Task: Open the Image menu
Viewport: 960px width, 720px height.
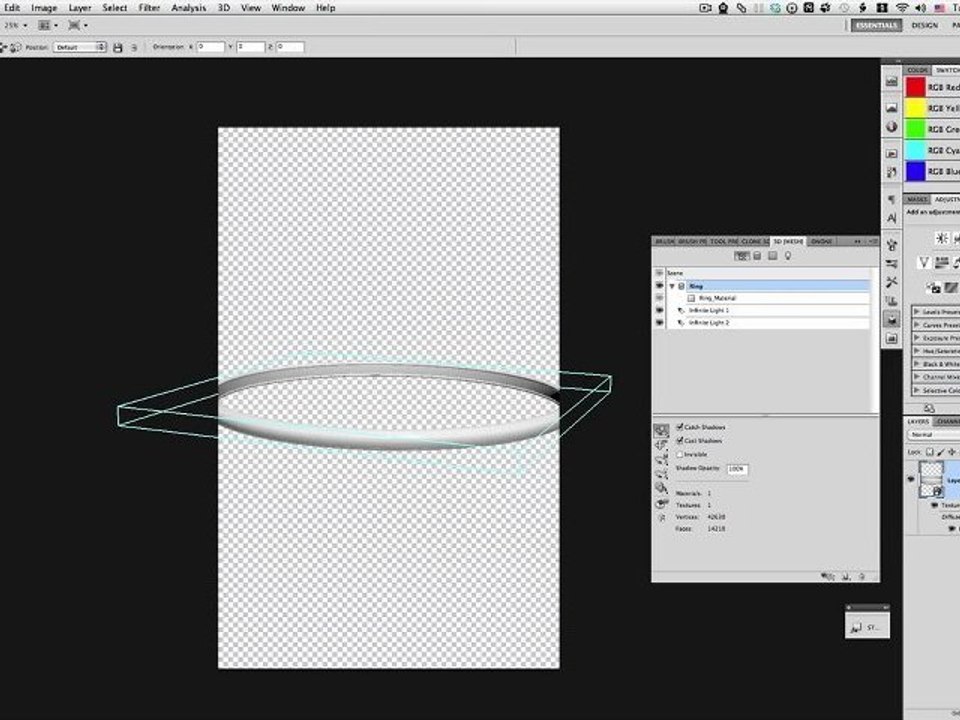Action: click(x=43, y=8)
